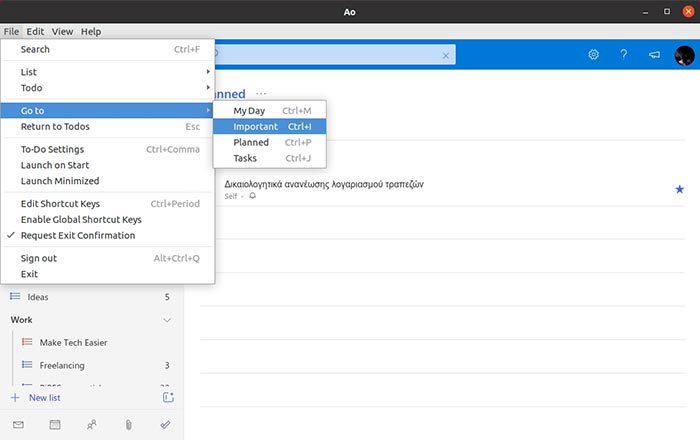Click the megaphone what's new icon
The image size is (700, 440).
pyautogui.click(x=654, y=54)
